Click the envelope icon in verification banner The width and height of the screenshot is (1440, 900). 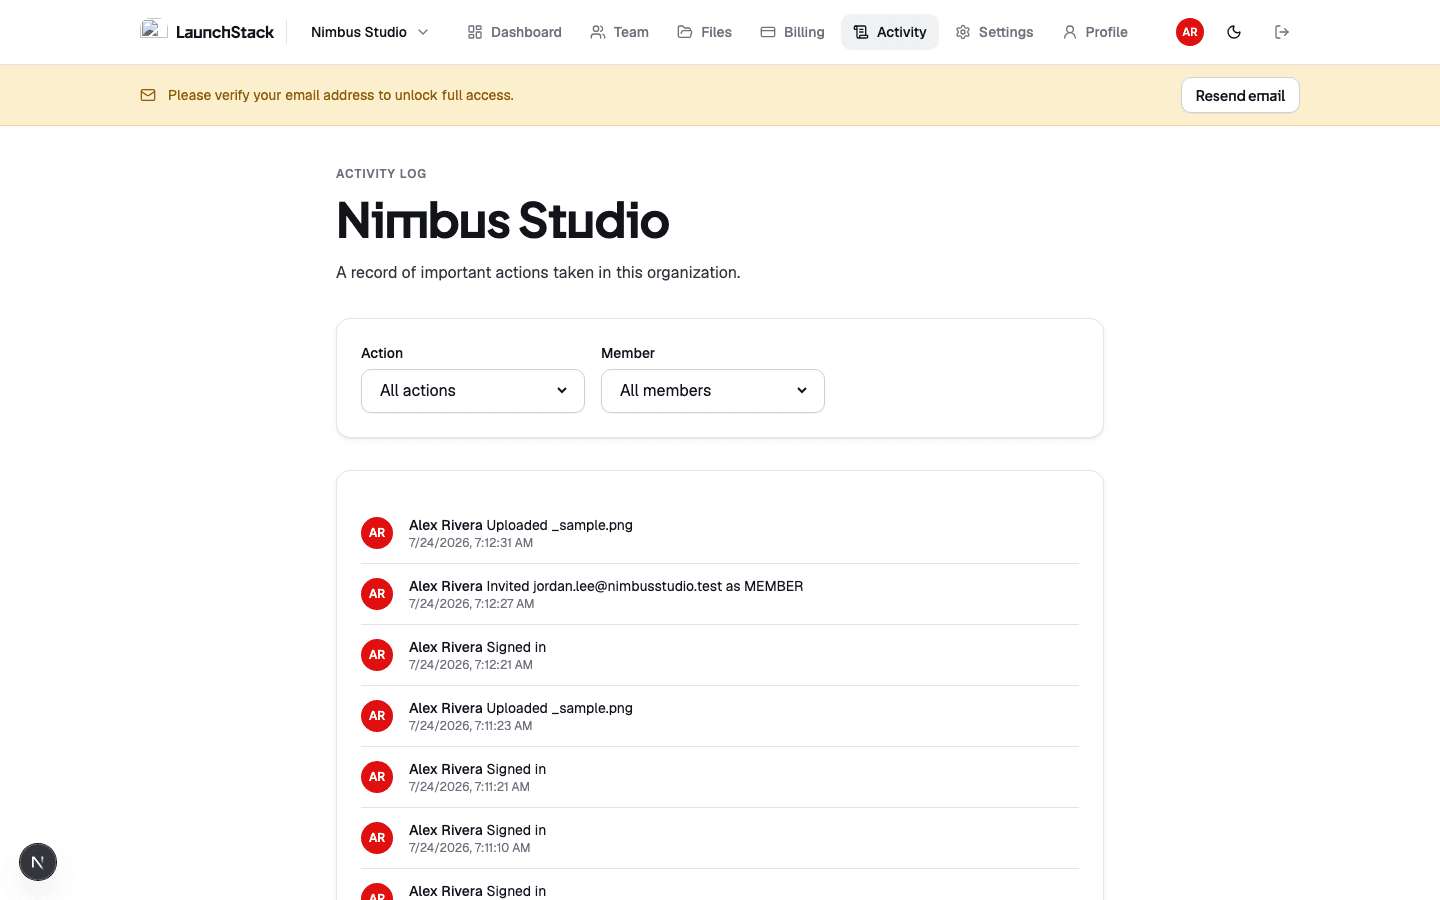pyautogui.click(x=148, y=95)
